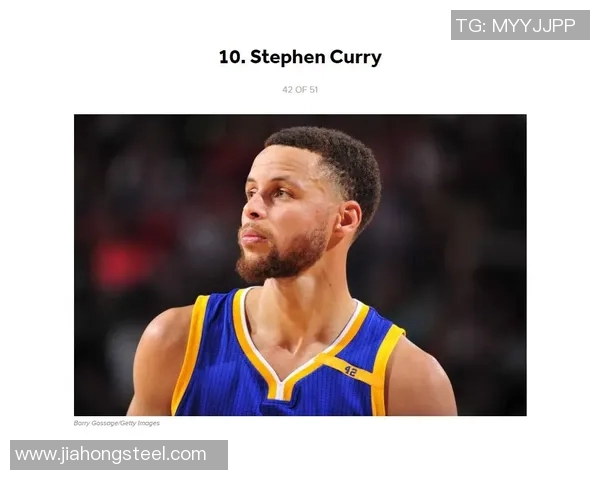Image resolution: width=600 pixels, height=480 pixels.
Task: Click the blurred red spot in photo background
Action: (x=115, y=264)
